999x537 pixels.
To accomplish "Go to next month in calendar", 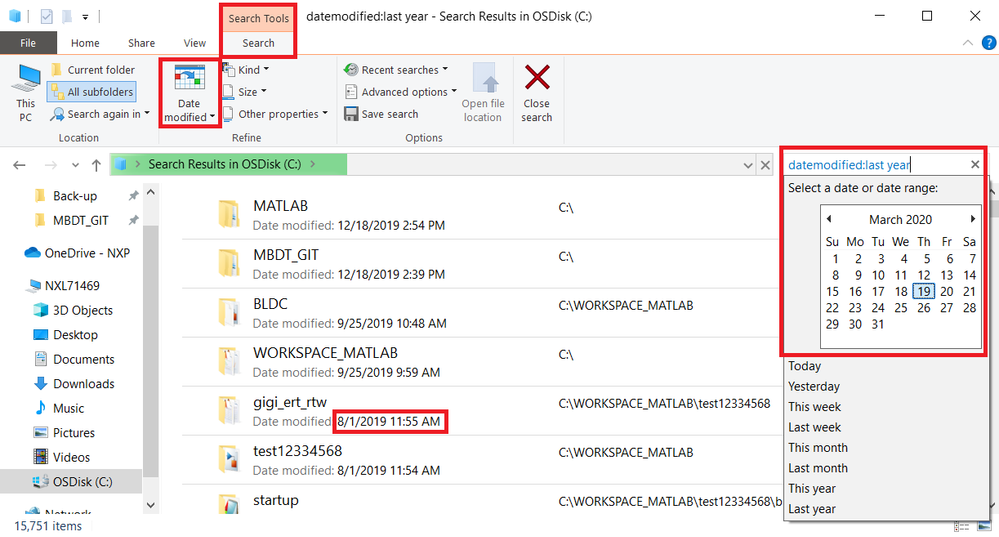I will coord(972,219).
